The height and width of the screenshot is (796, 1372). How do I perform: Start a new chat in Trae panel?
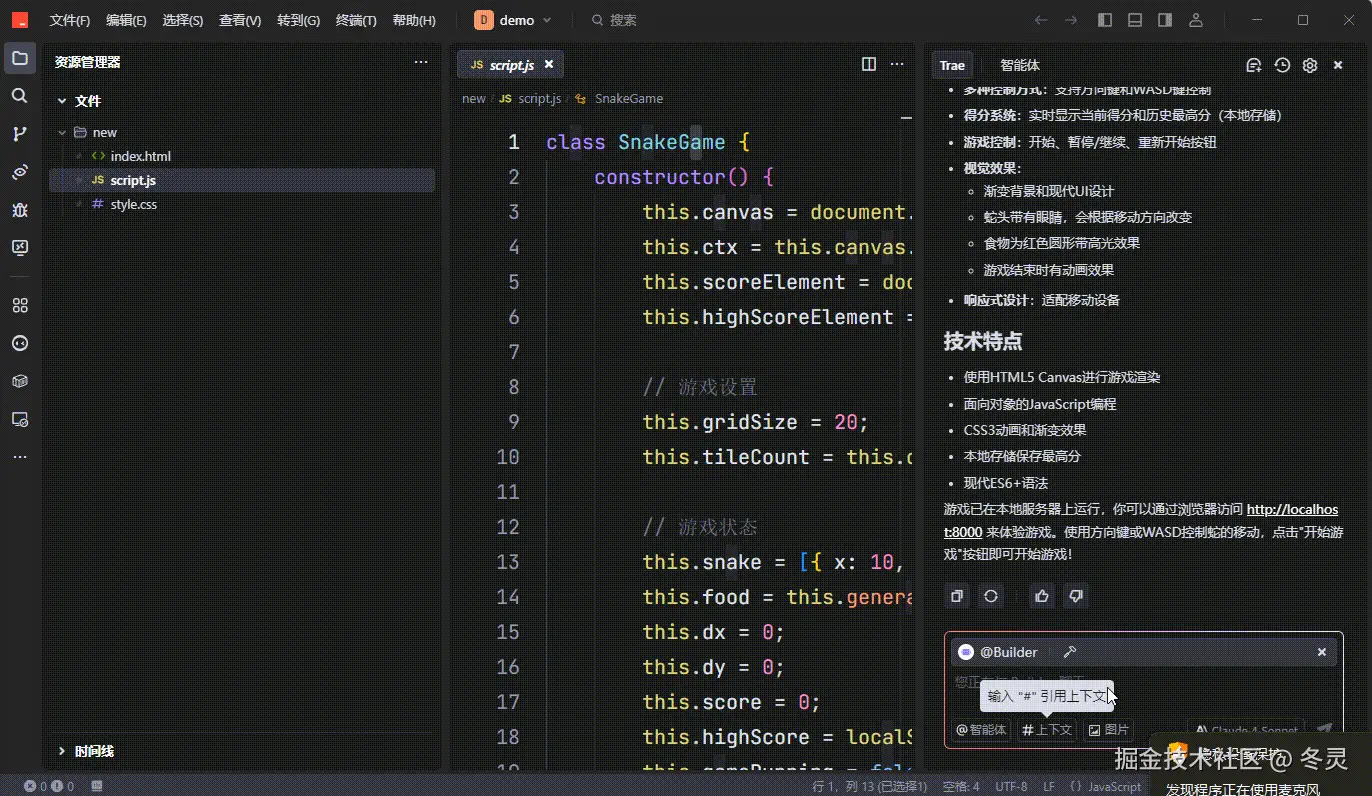1254,65
